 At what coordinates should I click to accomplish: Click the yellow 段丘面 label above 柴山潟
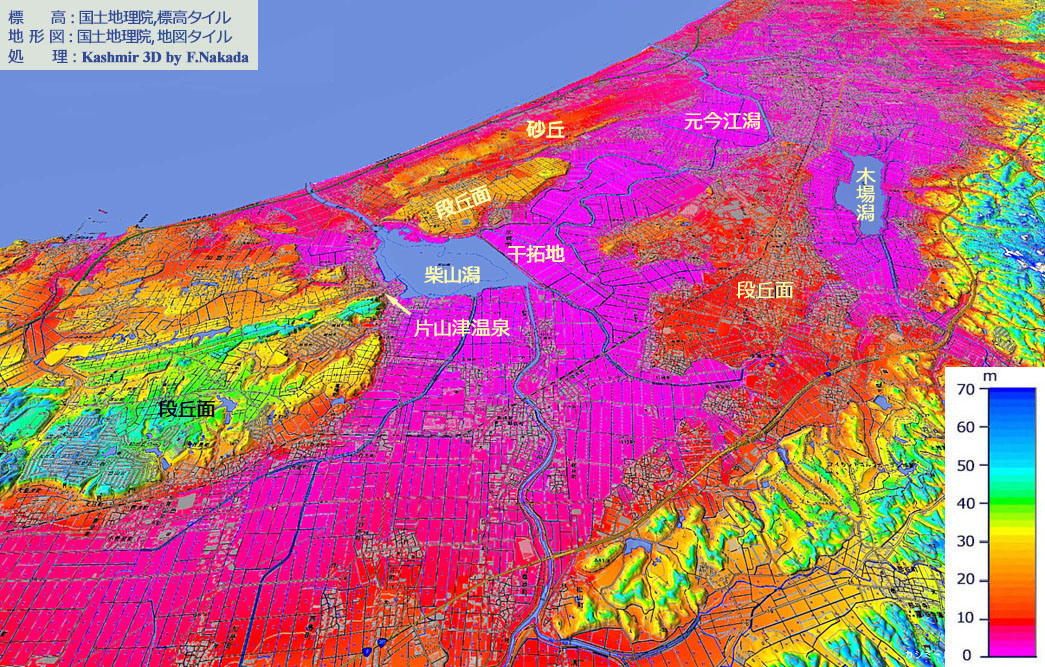463,205
